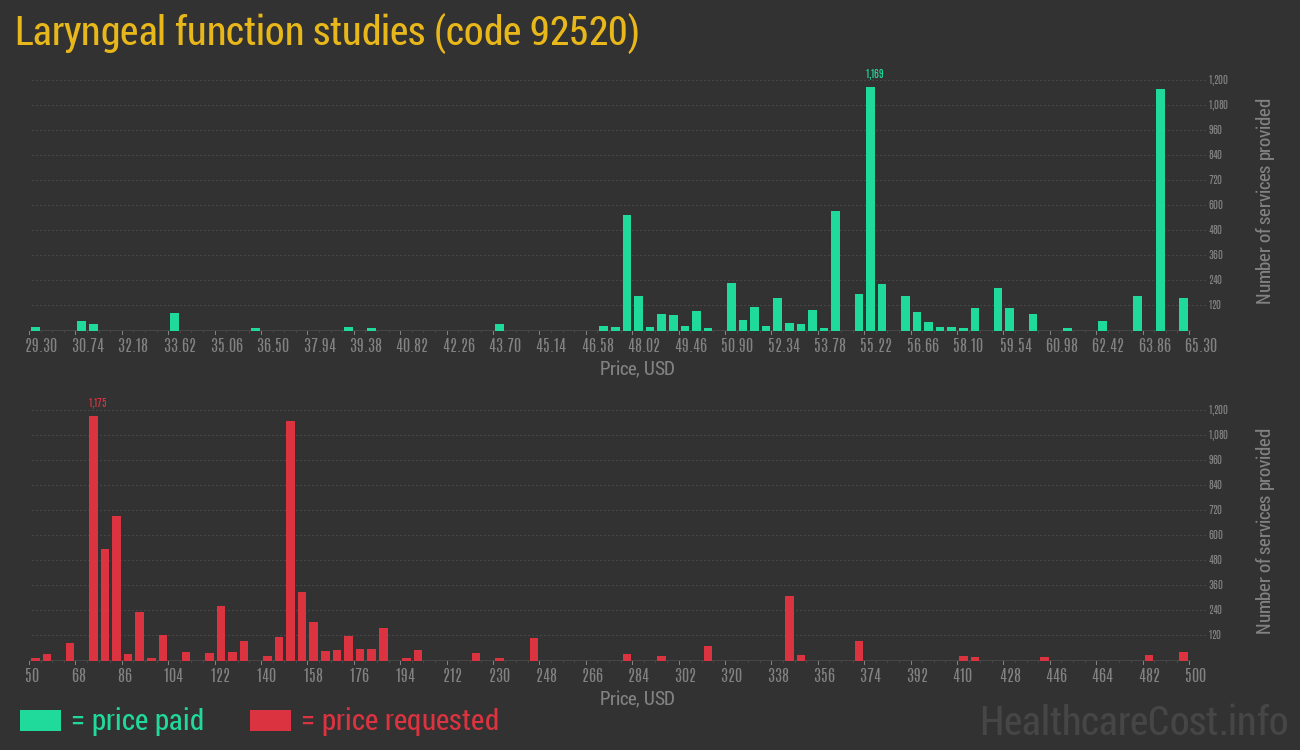Click the red bar between 338 and 356
Screen dimensions: 1300x750
coord(789,628)
